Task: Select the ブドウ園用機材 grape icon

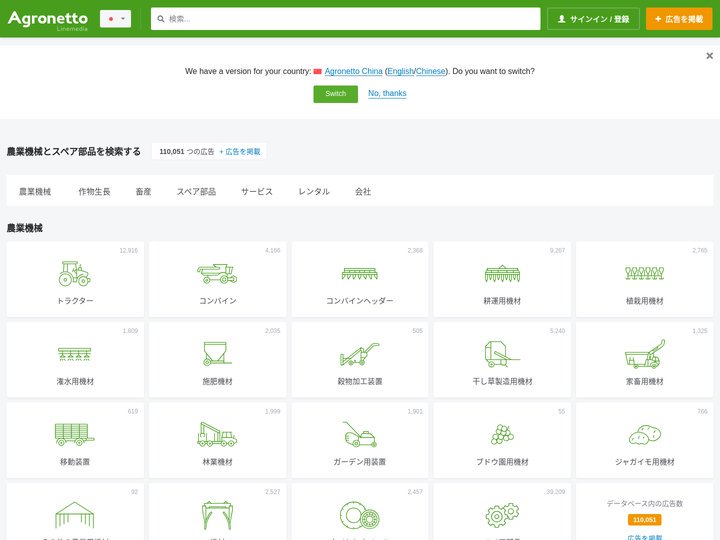Action: pos(502,434)
